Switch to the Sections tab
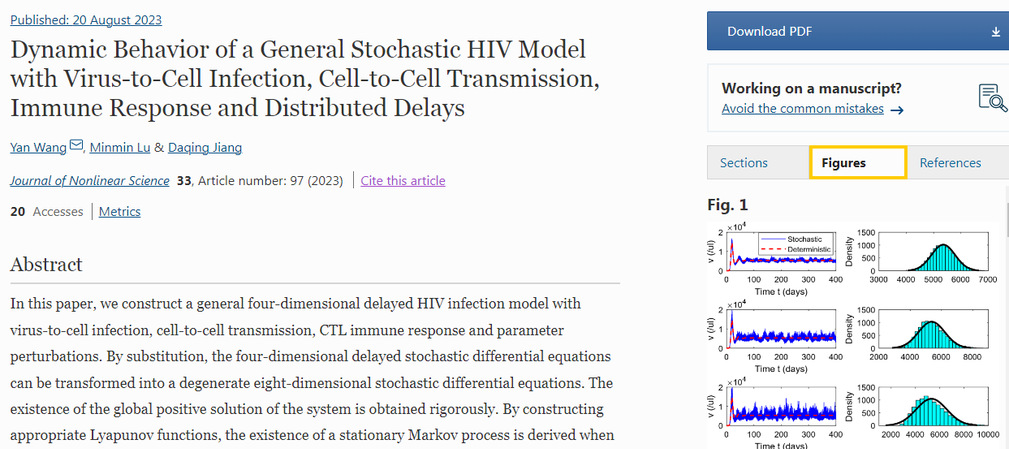1009x449 pixels. (x=744, y=163)
